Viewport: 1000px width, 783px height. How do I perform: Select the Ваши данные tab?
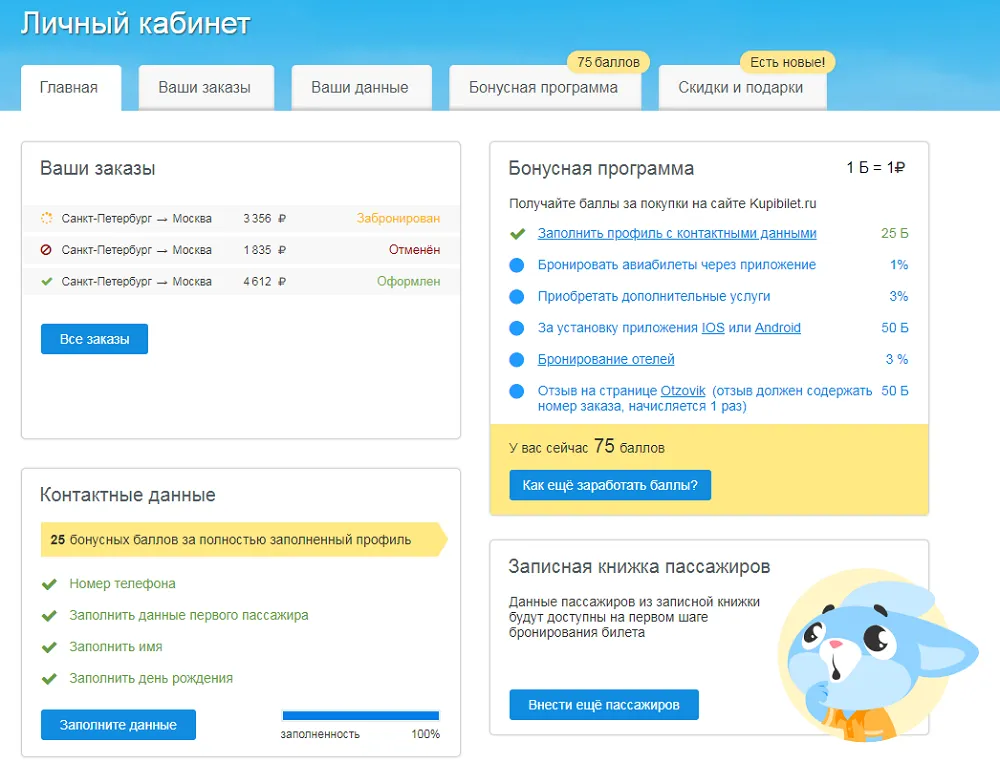[x=361, y=88]
